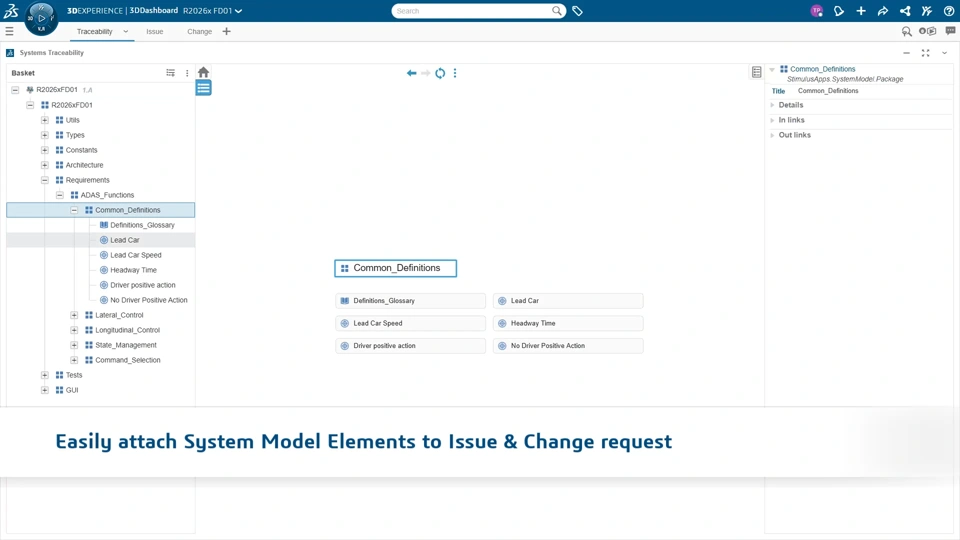Open Common_Definitions title in properties panel
Viewport: 960px width, 540px height.
click(x=822, y=69)
